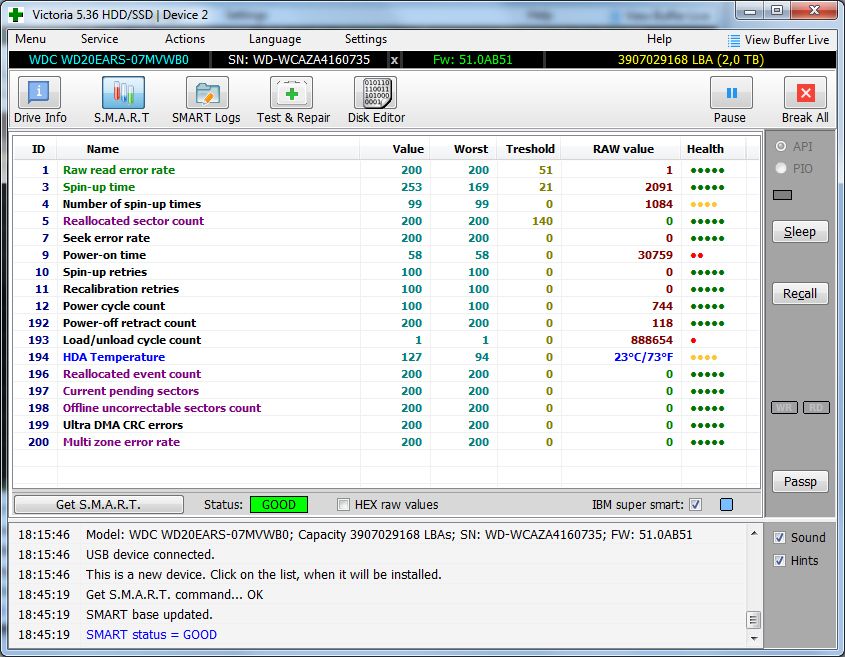845x657 pixels.
Task: Open the Language menu
Action: 275,39
